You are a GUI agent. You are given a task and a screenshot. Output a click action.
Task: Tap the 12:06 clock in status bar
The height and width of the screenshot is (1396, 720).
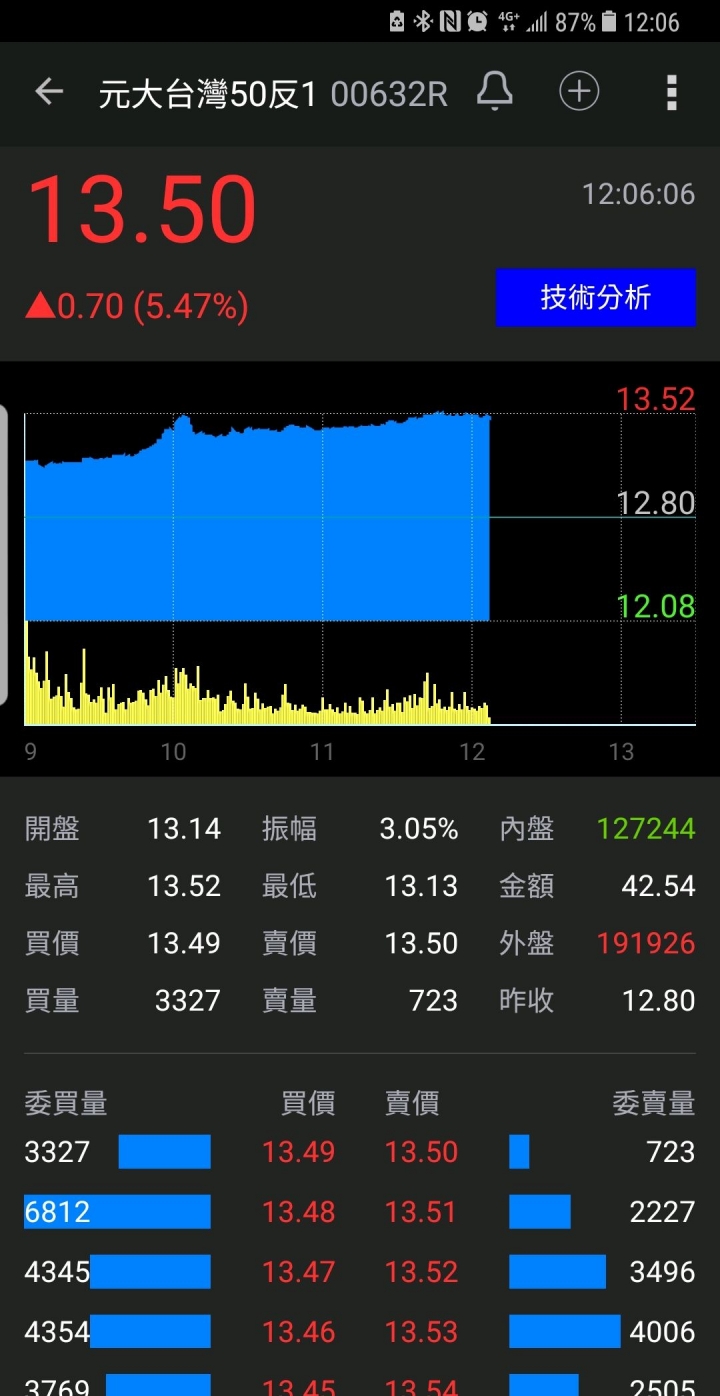tap(651, 21)
